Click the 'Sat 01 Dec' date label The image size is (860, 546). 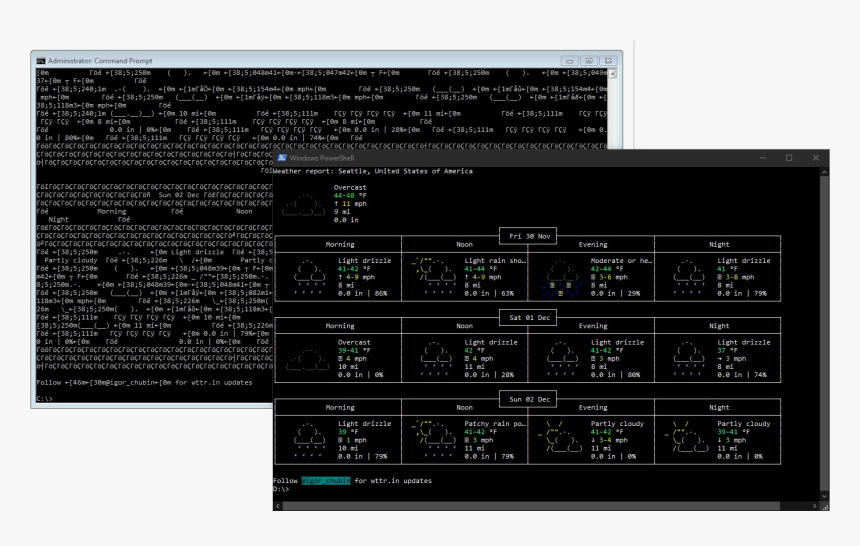(529, 318)
